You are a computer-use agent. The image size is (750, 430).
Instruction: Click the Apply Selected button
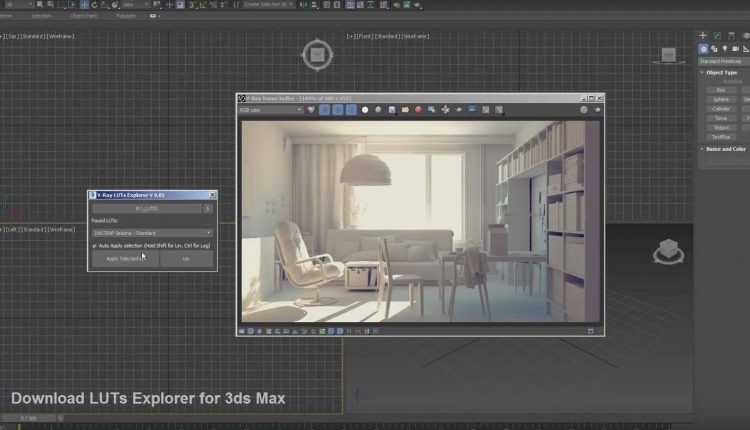coord(124,258)
